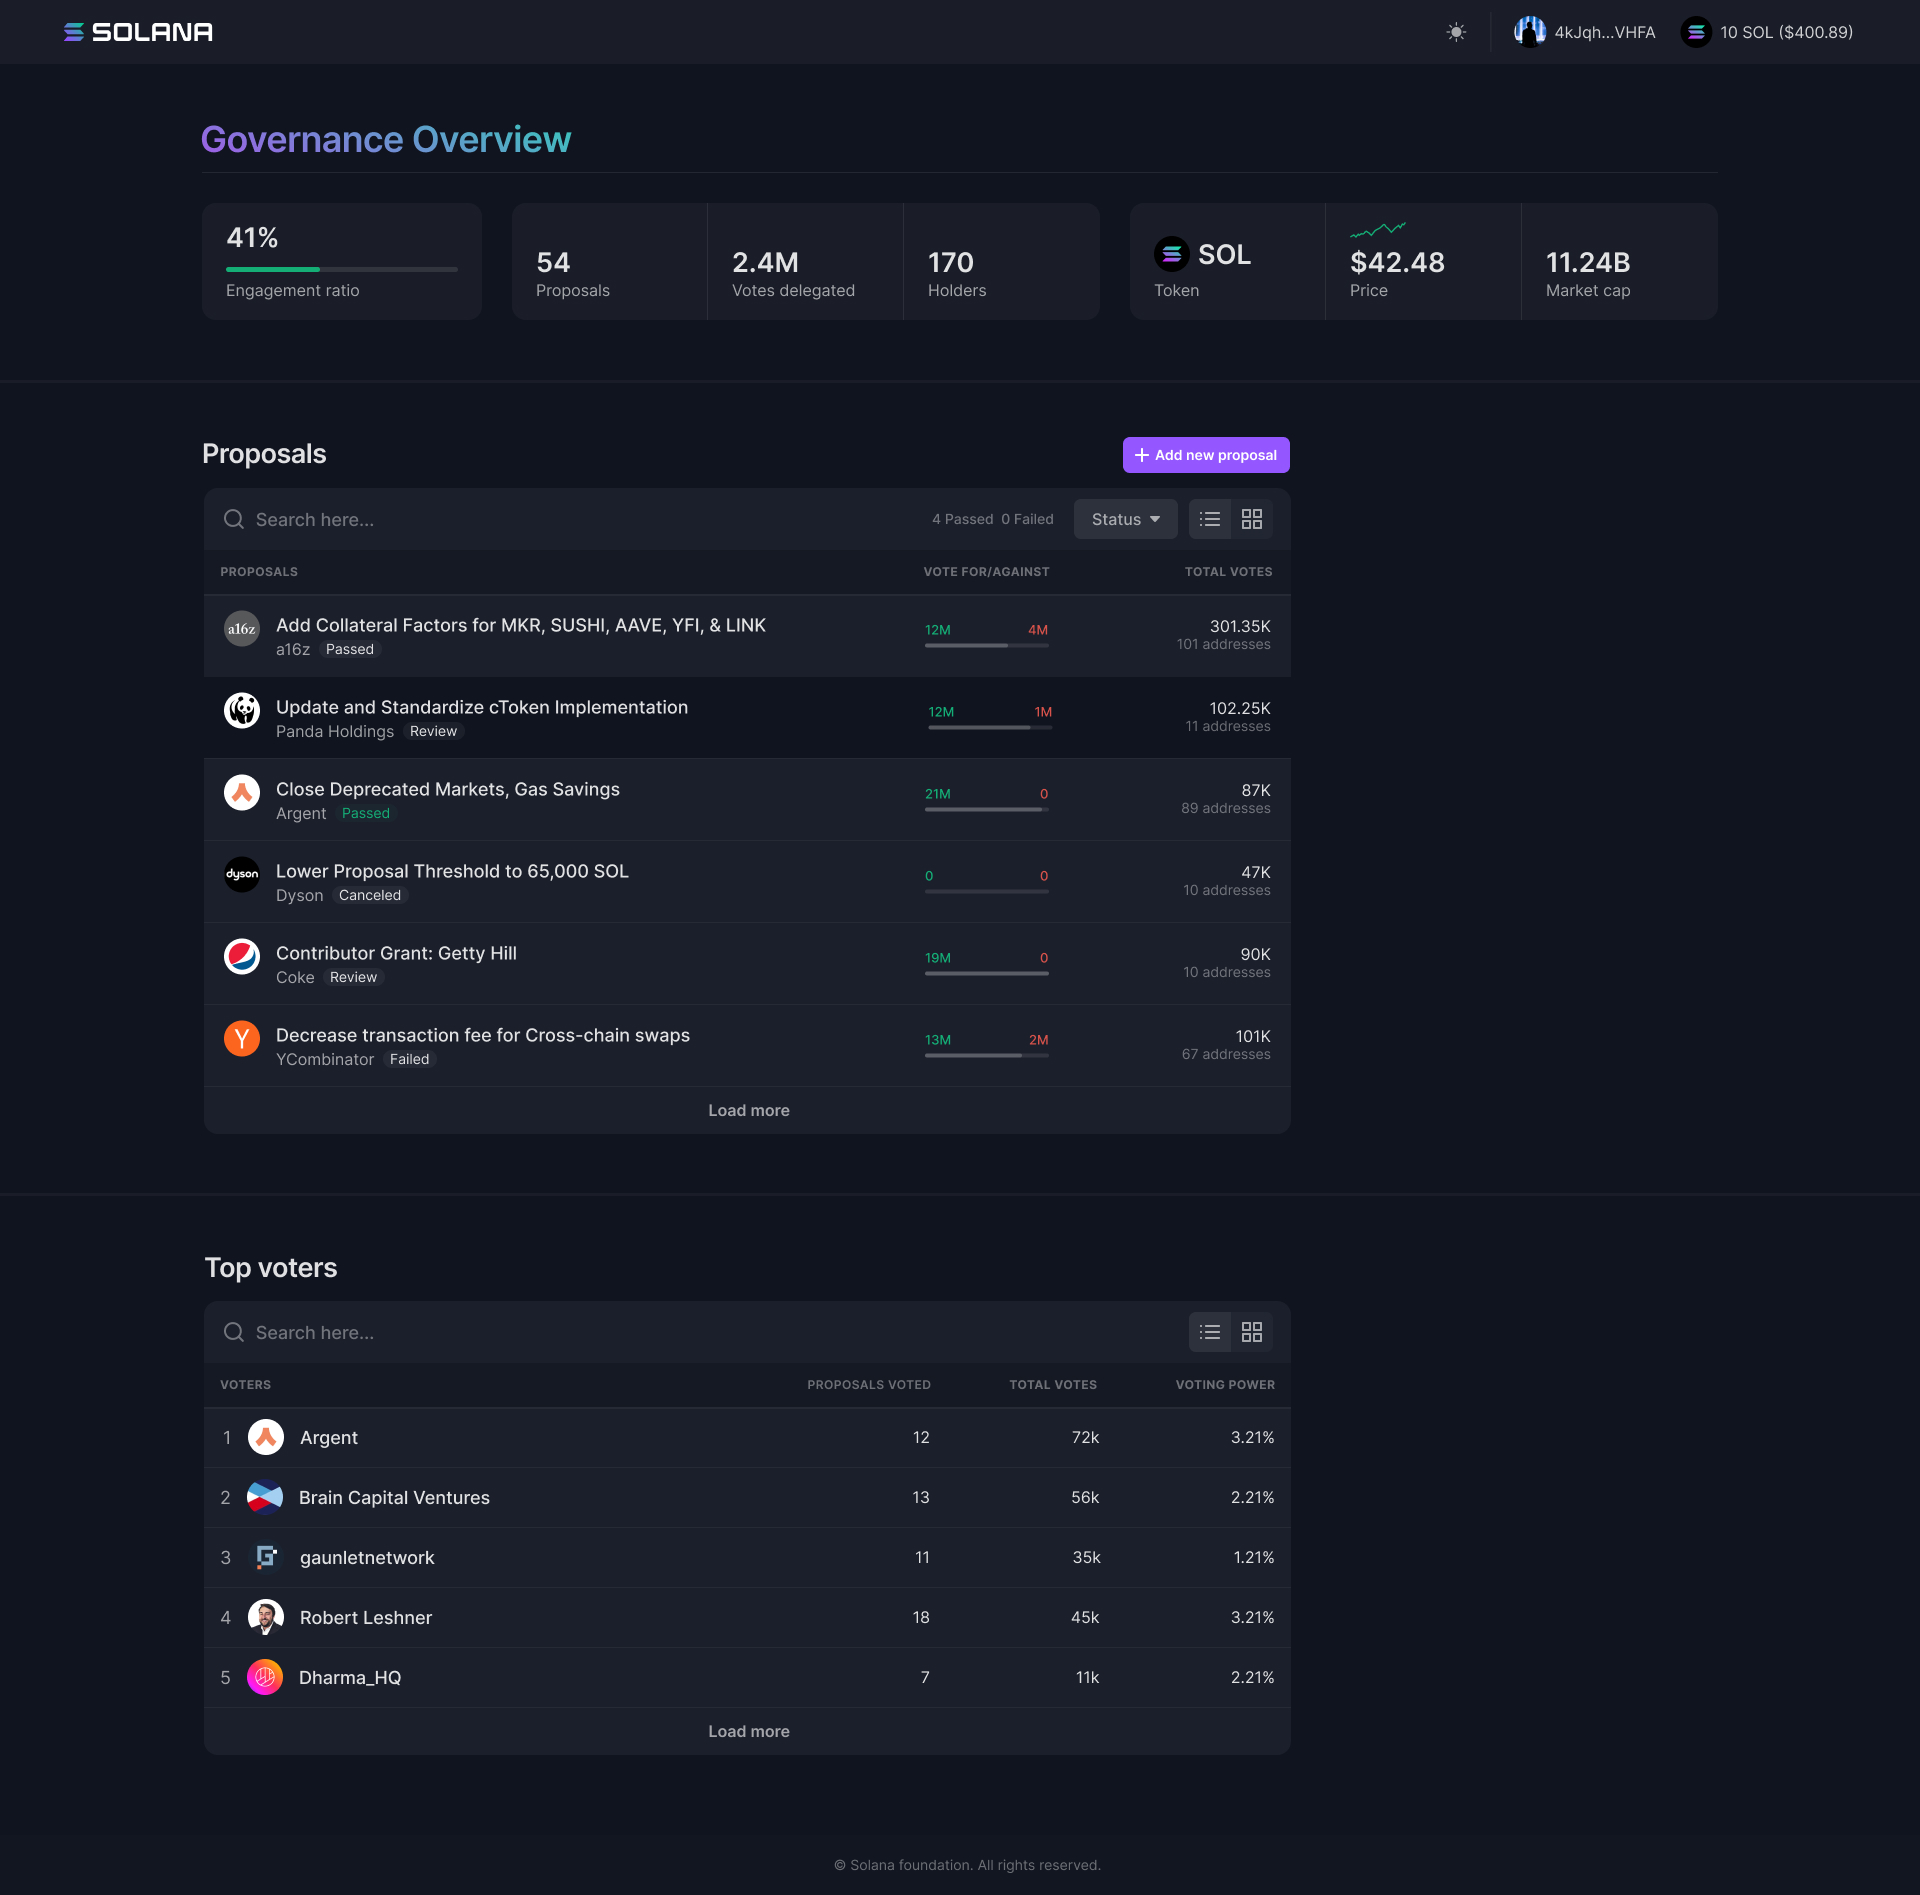Screen dimensions: 1920x1895
Task: Click 10 SOL ($400.89) balance
Action: tap(1786, 32)
